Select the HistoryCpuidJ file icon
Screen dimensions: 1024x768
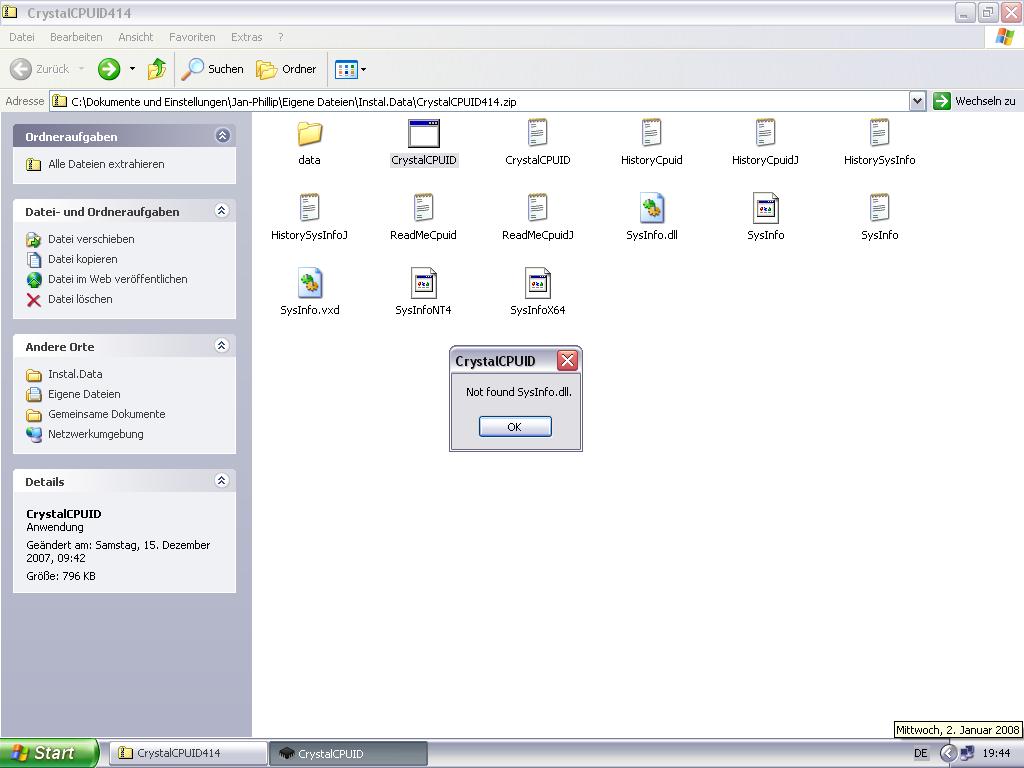tap(765, 133)
